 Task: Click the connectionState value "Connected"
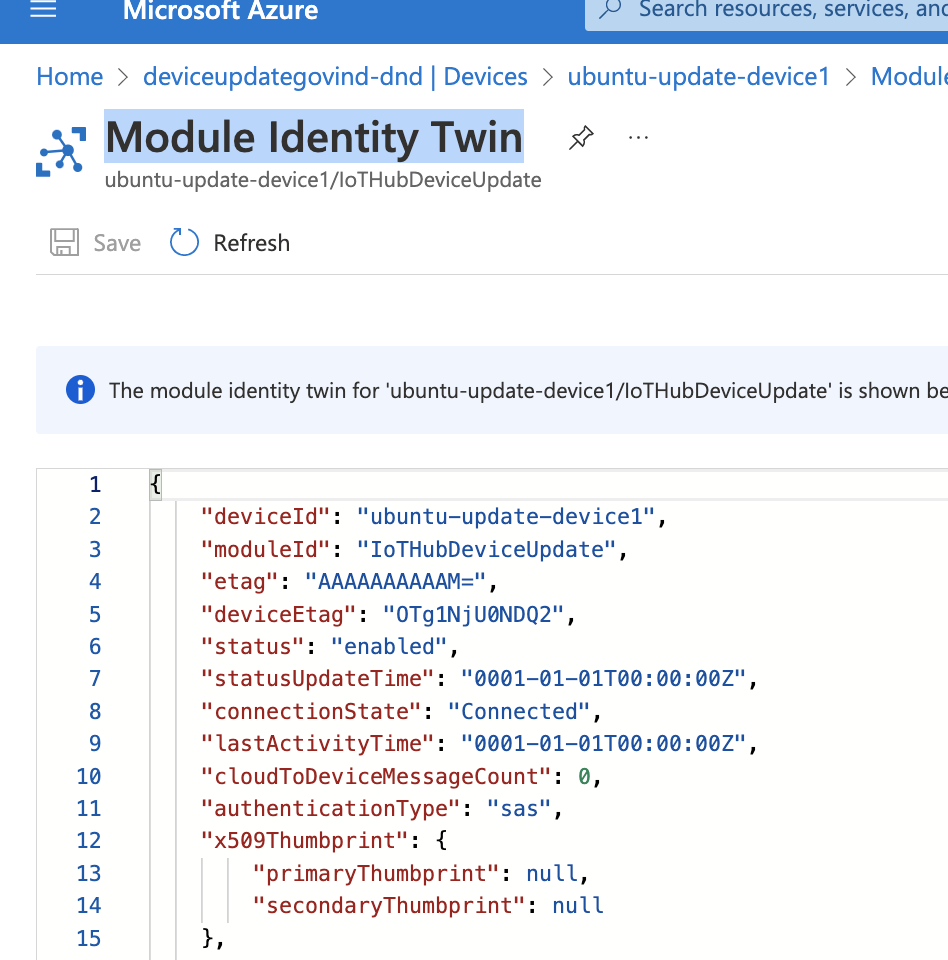point(519,711)
